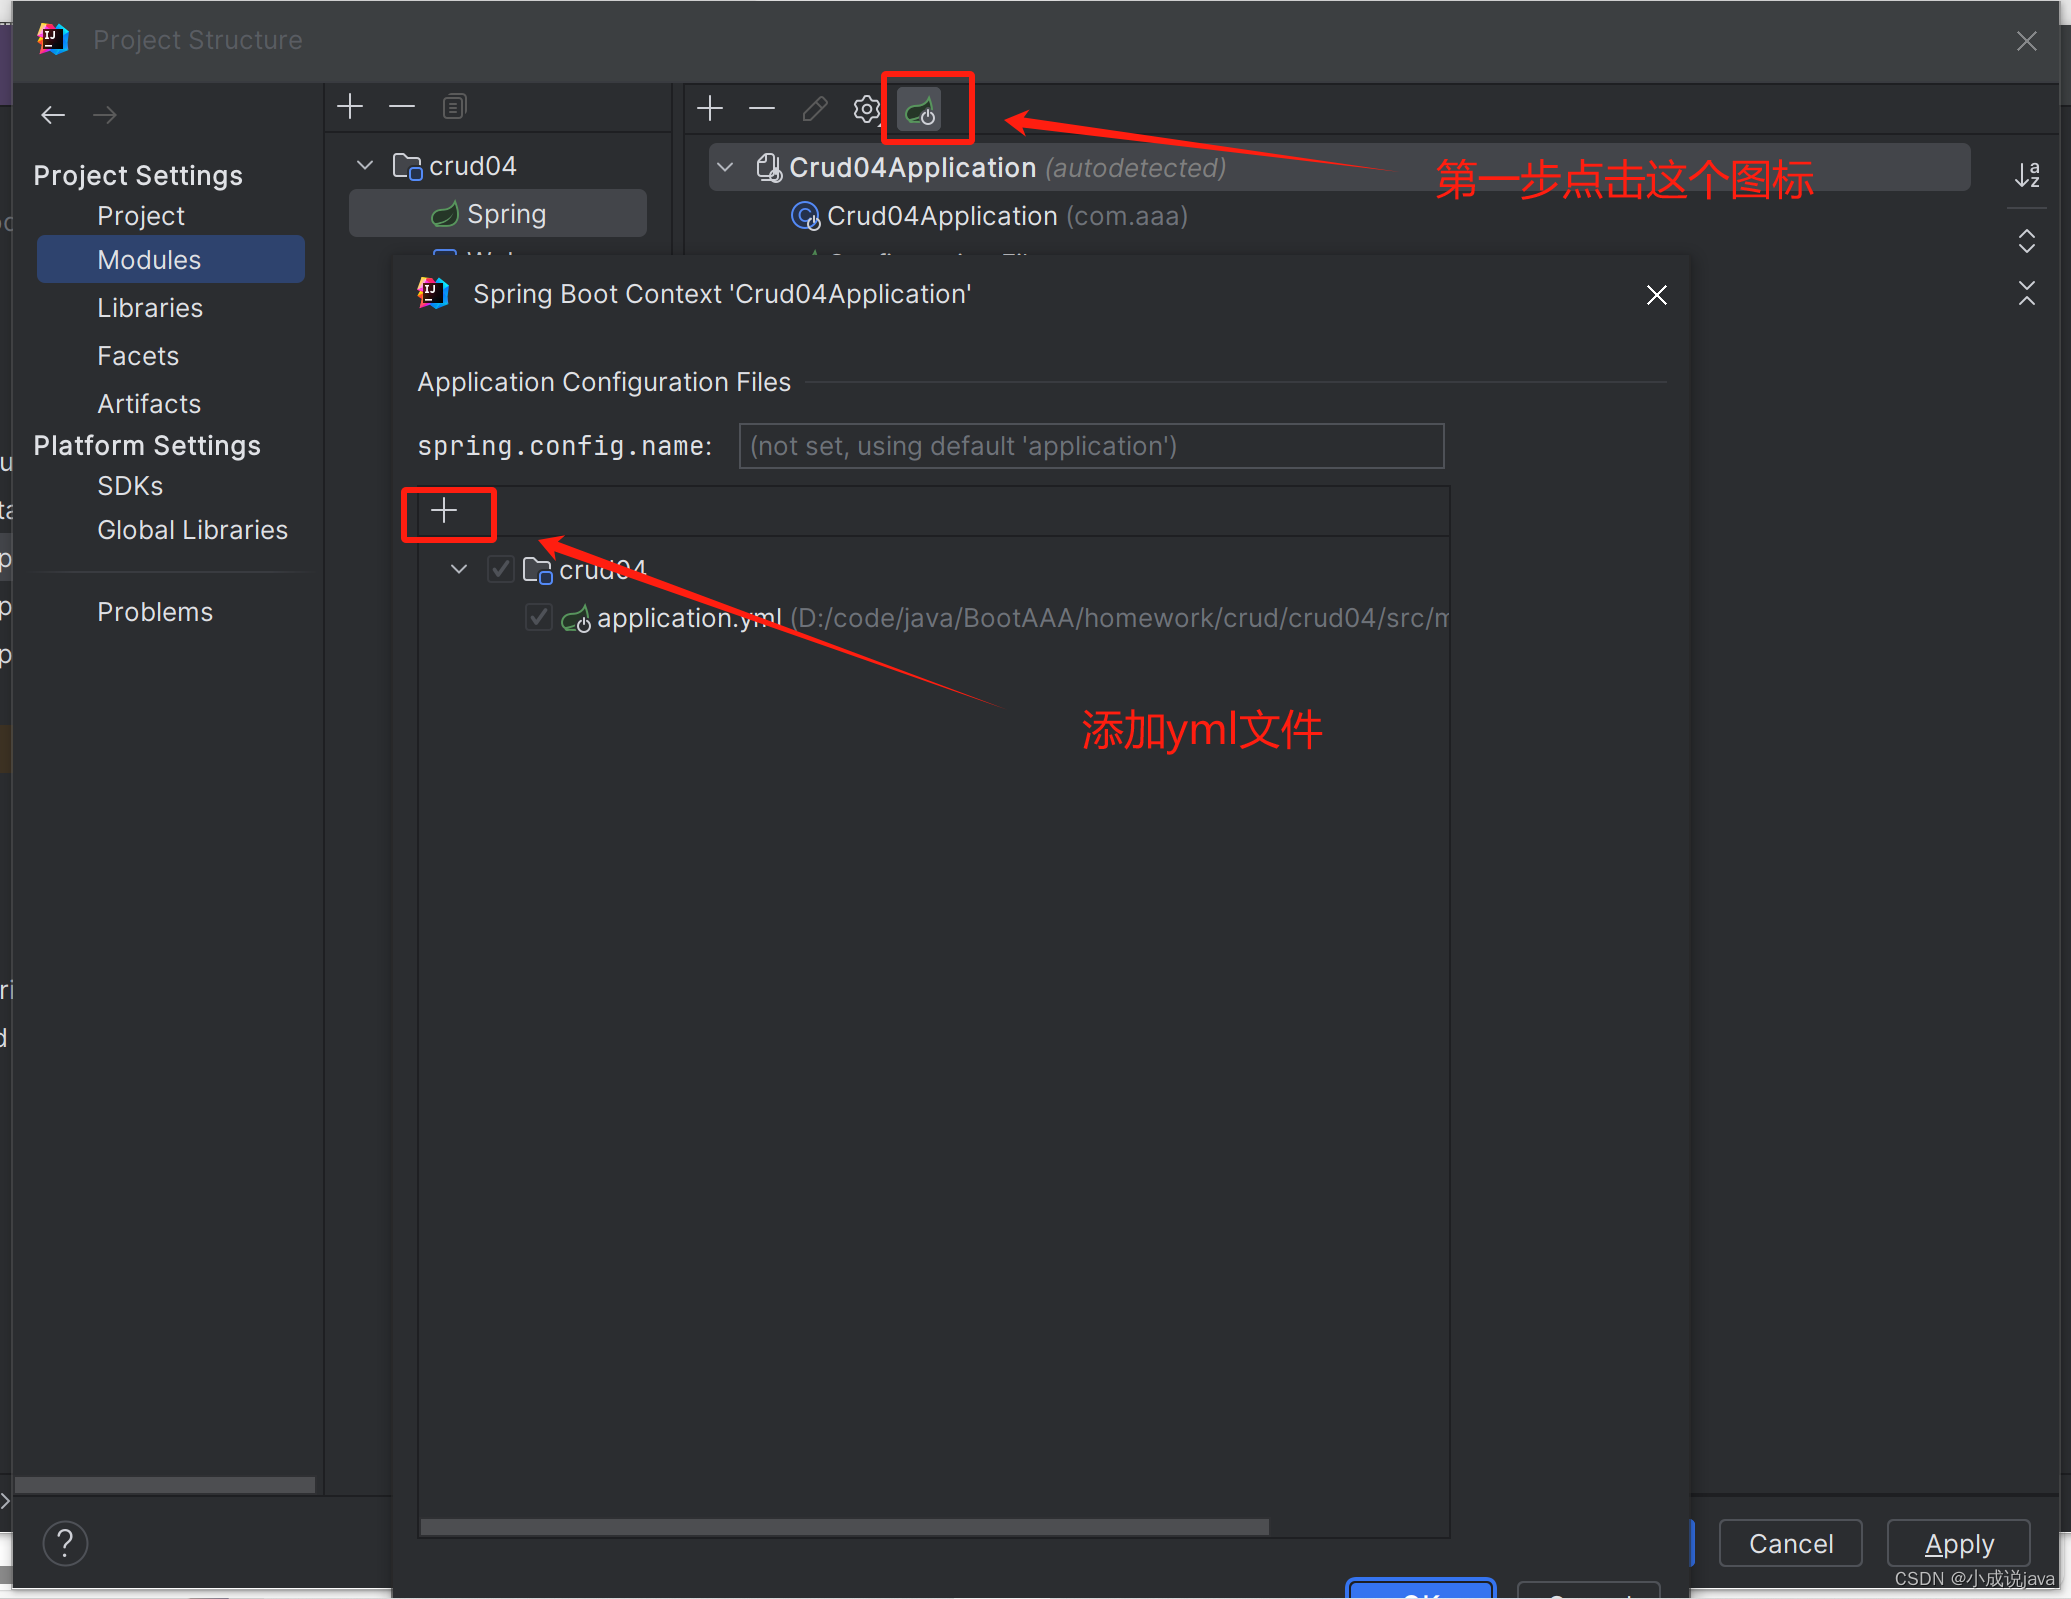The image size is (2071, 1599).
Task: Click the spring.config.name input field
Action: coord(1090,446)
